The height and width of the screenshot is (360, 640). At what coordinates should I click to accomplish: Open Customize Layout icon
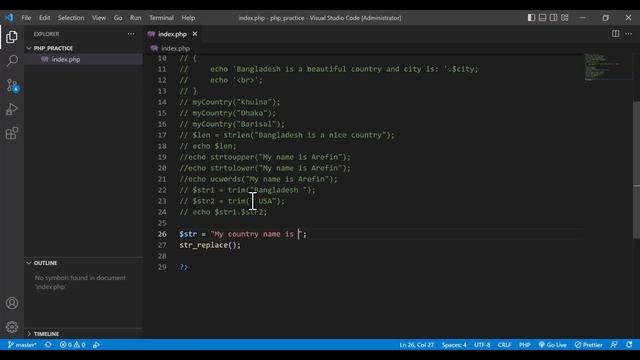click(x=564, y=18)
